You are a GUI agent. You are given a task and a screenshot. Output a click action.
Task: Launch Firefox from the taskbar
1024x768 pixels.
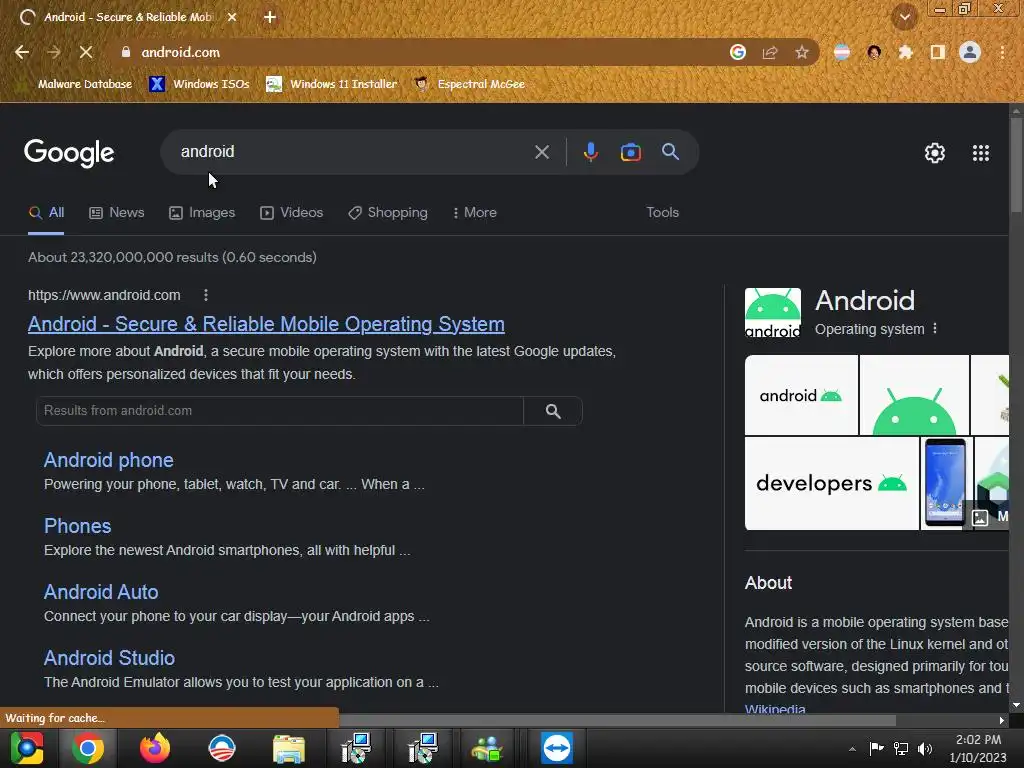click(155, 748)
